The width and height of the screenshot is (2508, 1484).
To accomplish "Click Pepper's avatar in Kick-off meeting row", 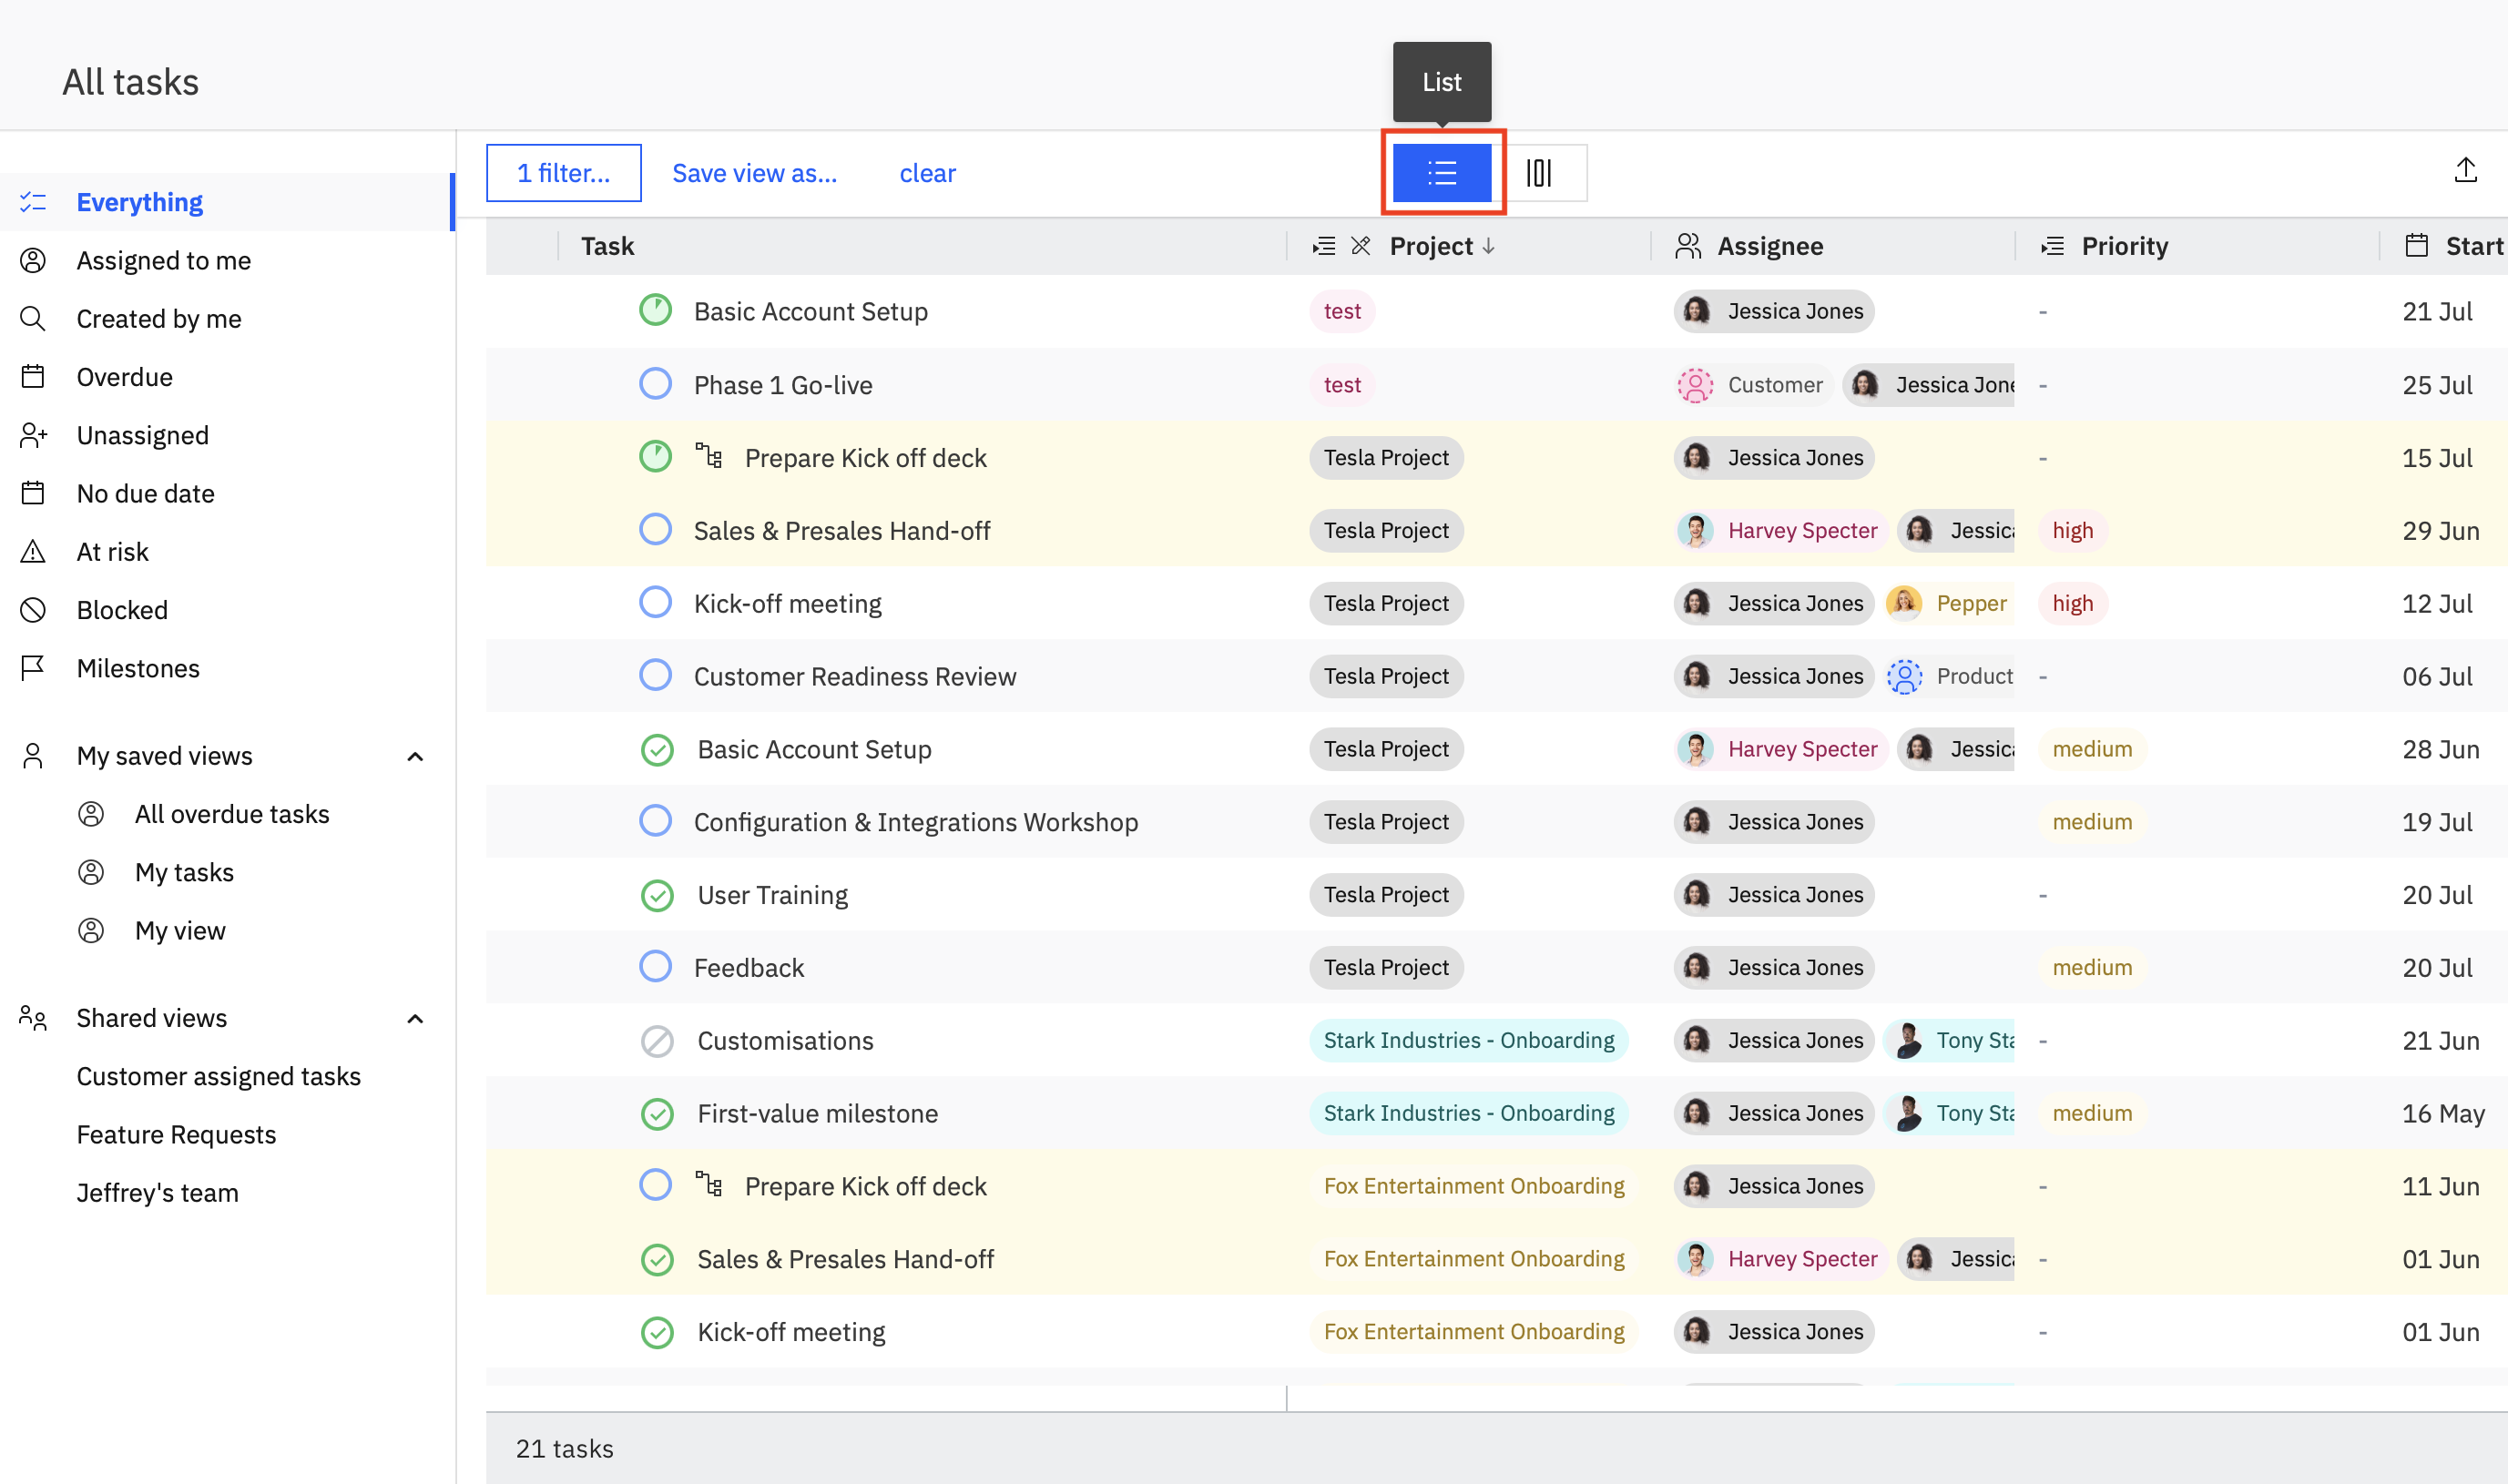I will click(x=1904, y=603).
